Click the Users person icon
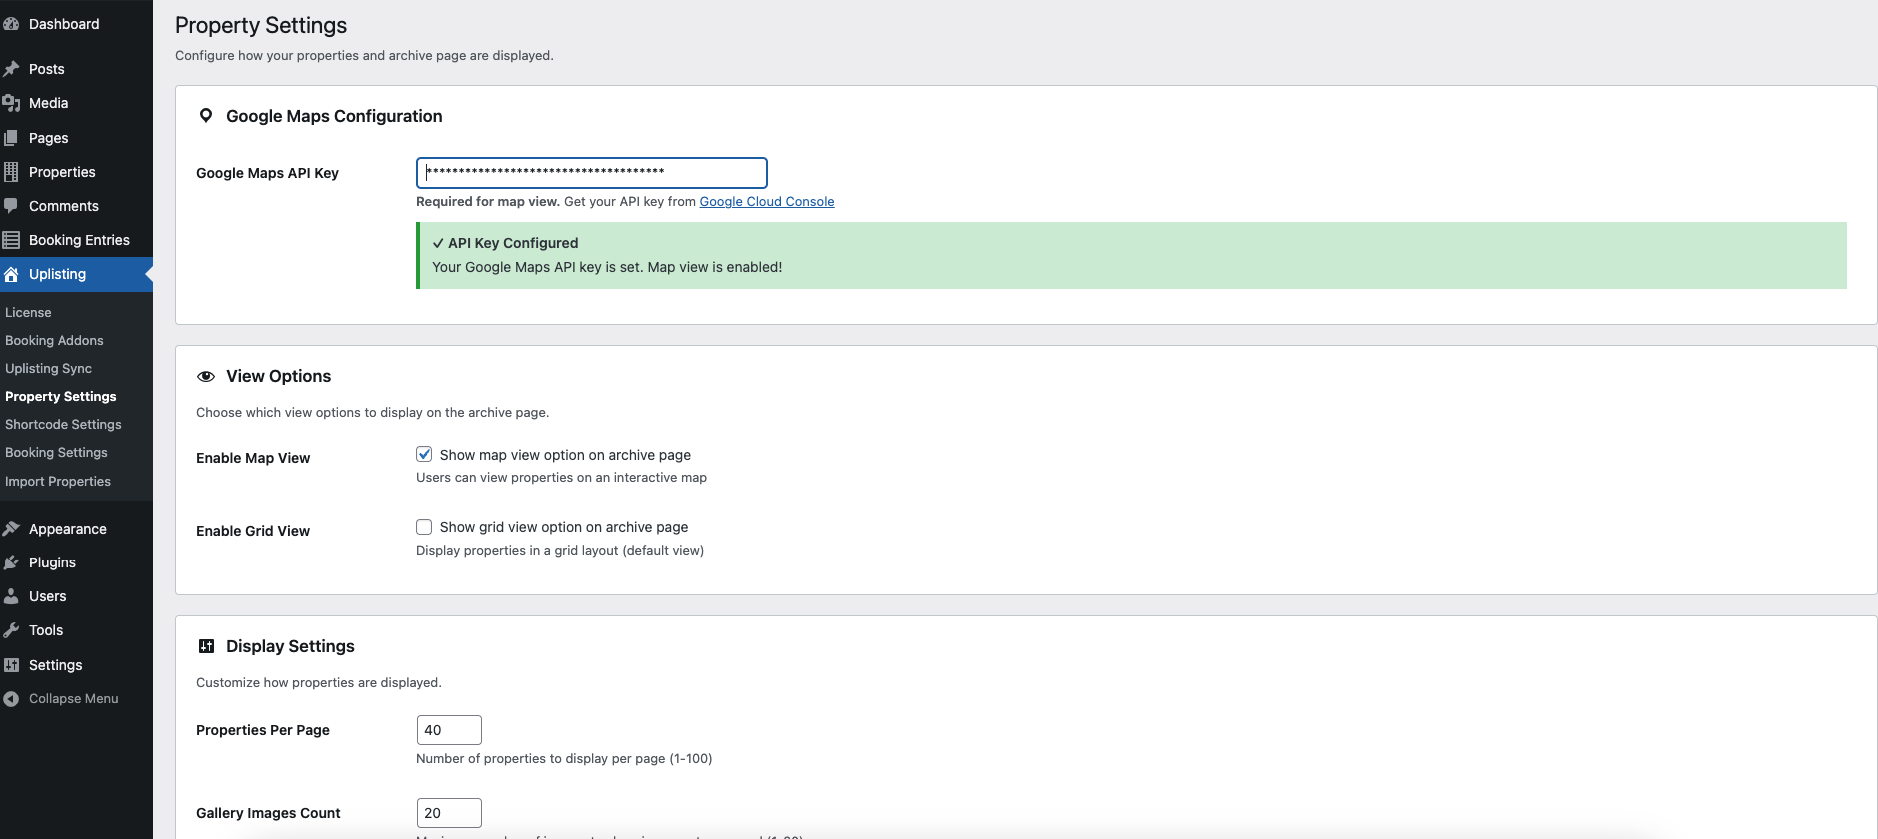 (x=11, y=596)
